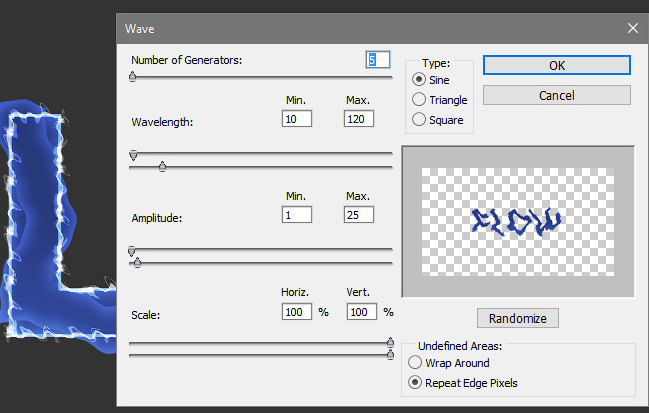Click the Scale Vert. percentage field
Image resolution: width=649 pixels, height=413 pixels.
click(x=362, y=312)
